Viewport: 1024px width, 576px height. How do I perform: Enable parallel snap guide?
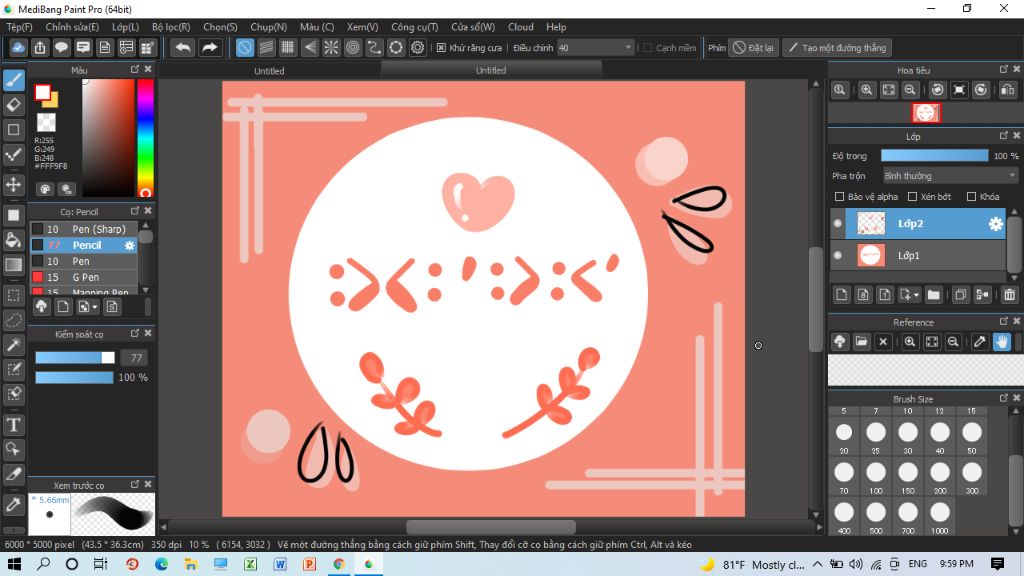[x=266, y=48]
